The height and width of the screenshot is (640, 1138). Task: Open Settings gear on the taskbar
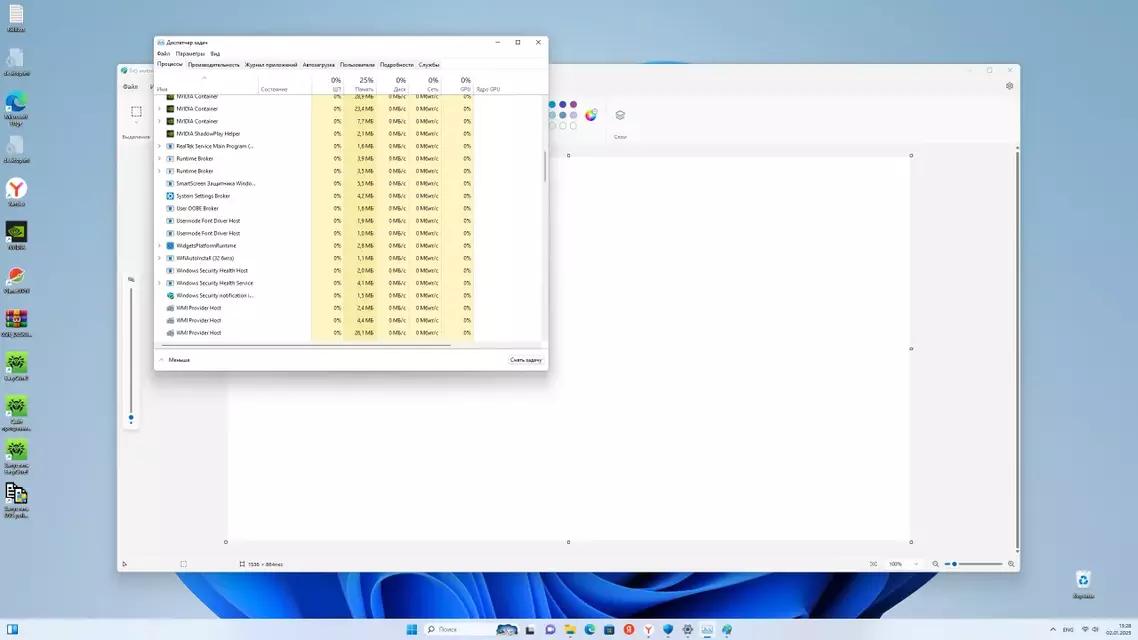tap(687, 629)
